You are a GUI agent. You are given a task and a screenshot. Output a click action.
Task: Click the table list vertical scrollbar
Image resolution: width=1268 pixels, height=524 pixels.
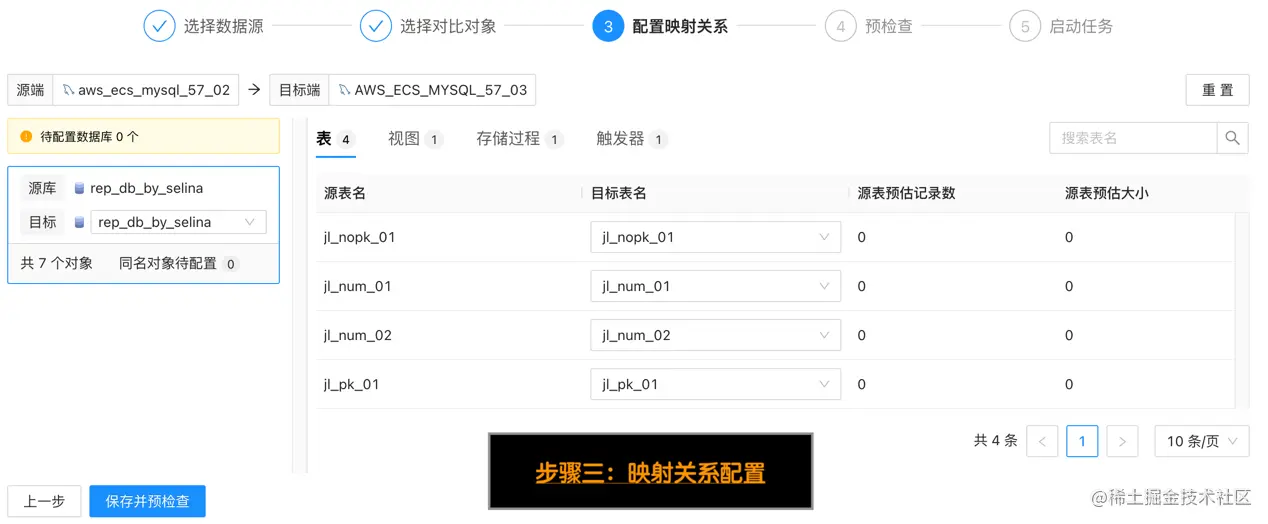click(x=1242, y=310)
